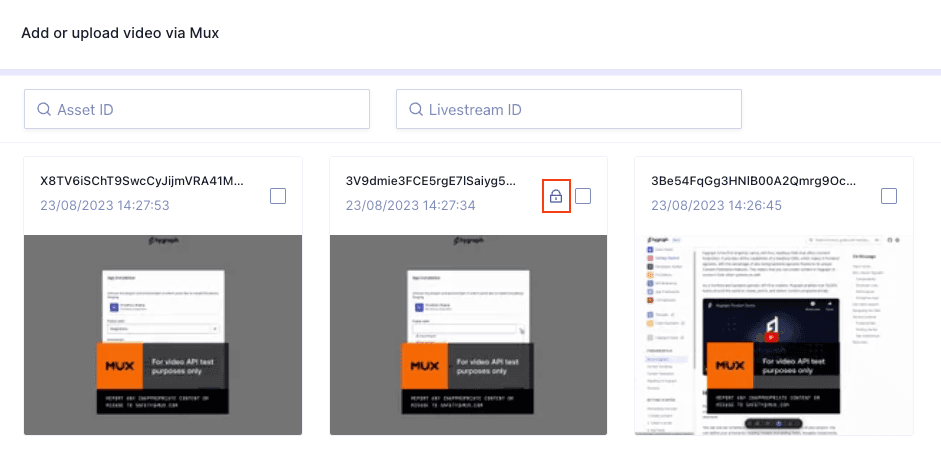The width and height of the screenshot is (941, 460).
Task: Click the timestamp 23/08/2023 14:27:34
Action: point(411,205)
